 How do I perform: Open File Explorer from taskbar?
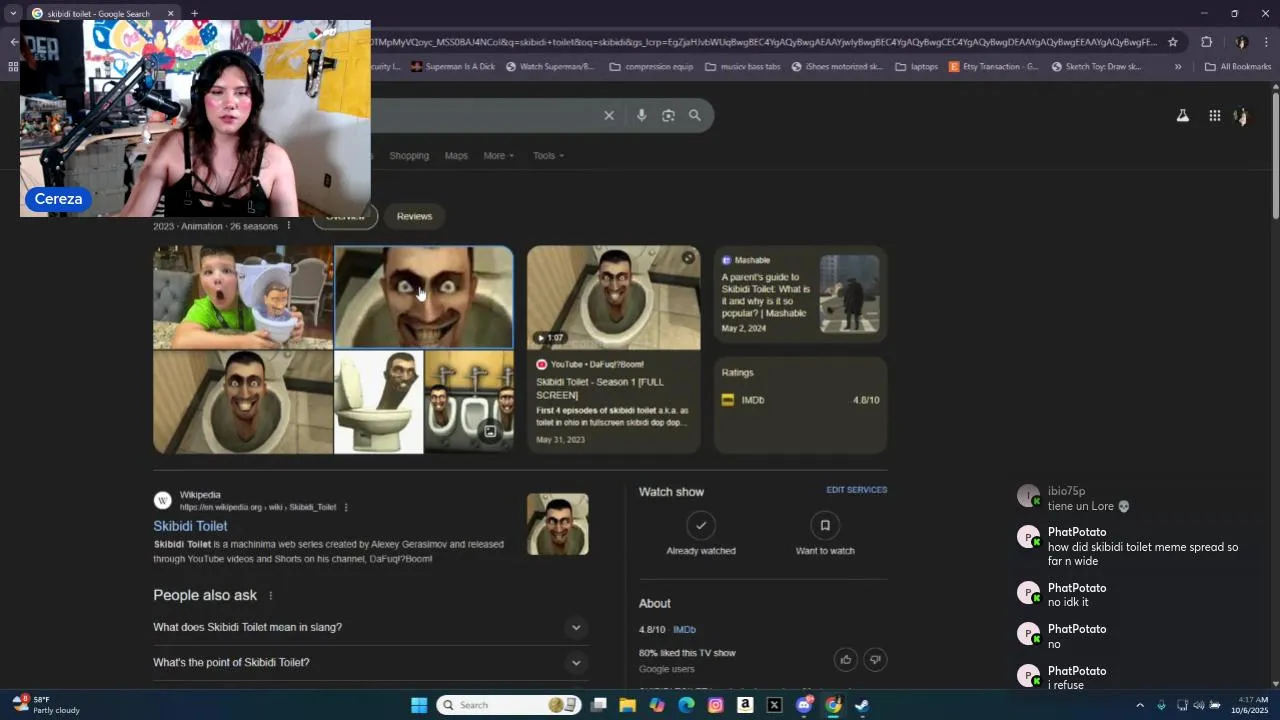coord(627,705)
